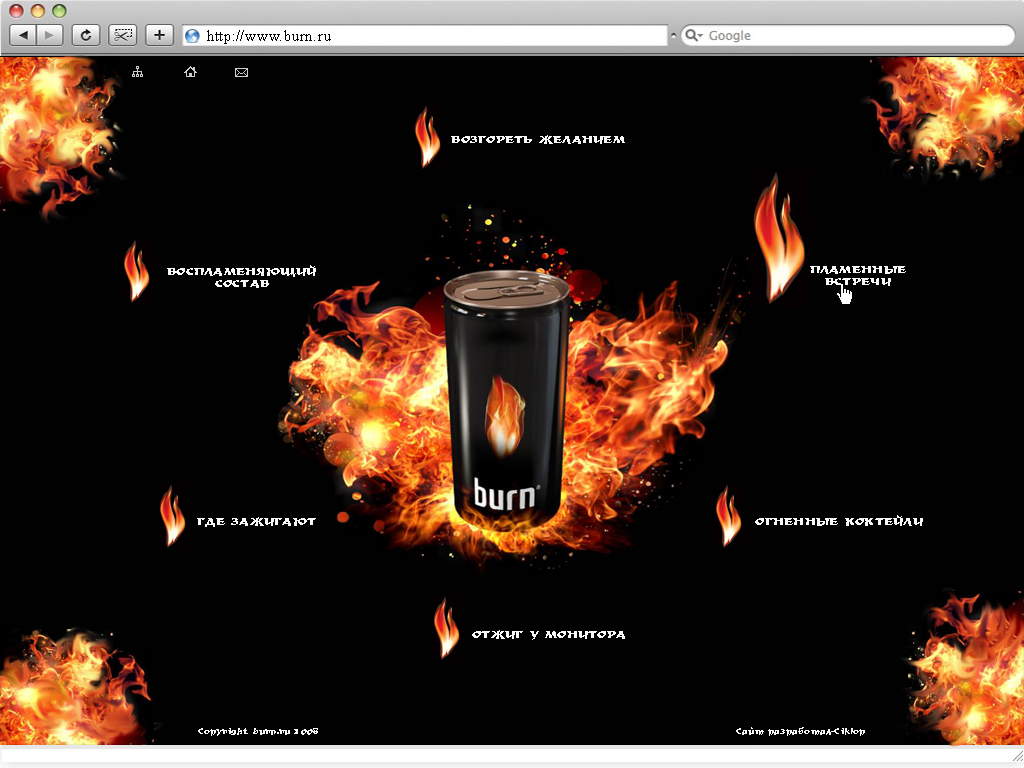Image resolution: width=1024 pixels, height=768 pixels.
Task: Select the Где зажигают menu item
Action: pos(257,521)
